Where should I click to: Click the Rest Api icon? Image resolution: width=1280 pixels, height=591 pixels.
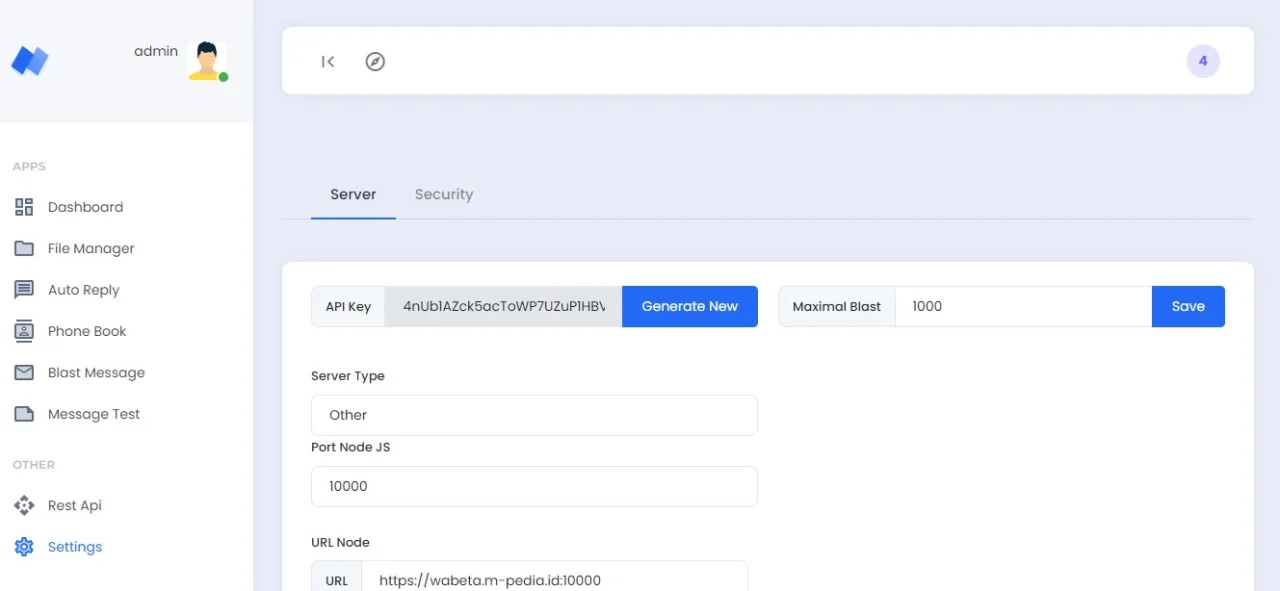[24, 505]
